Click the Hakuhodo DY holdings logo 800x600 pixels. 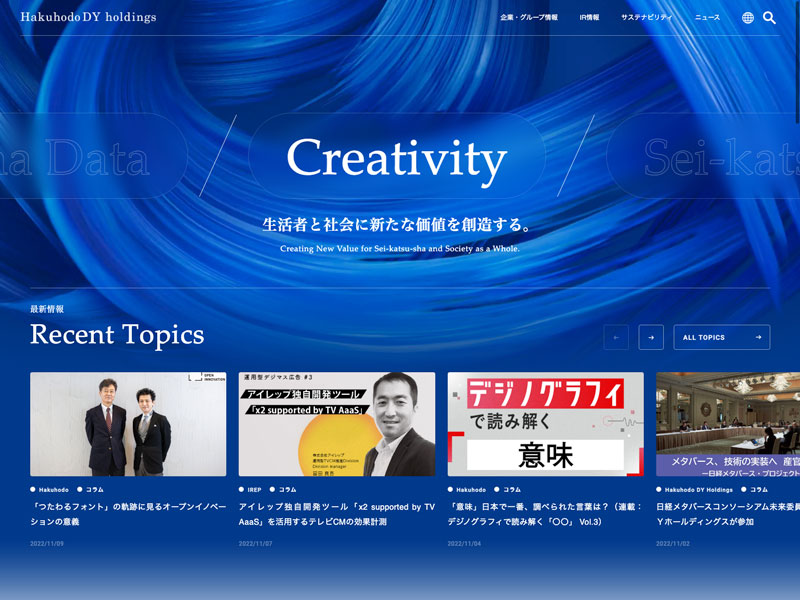[x=88, y=17]
